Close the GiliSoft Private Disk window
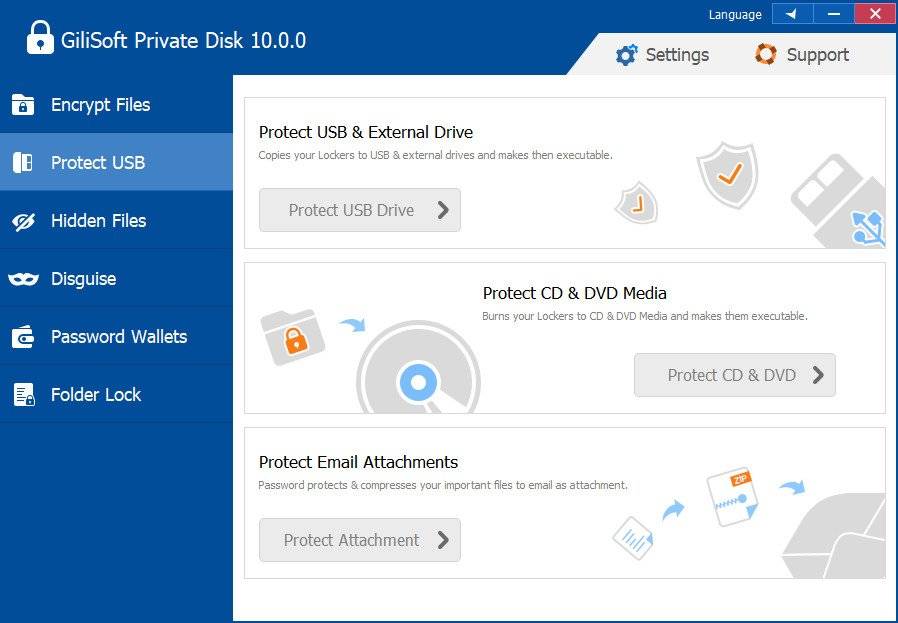The height and width of the screenshot is (623, 898). (x=875, y=14)
